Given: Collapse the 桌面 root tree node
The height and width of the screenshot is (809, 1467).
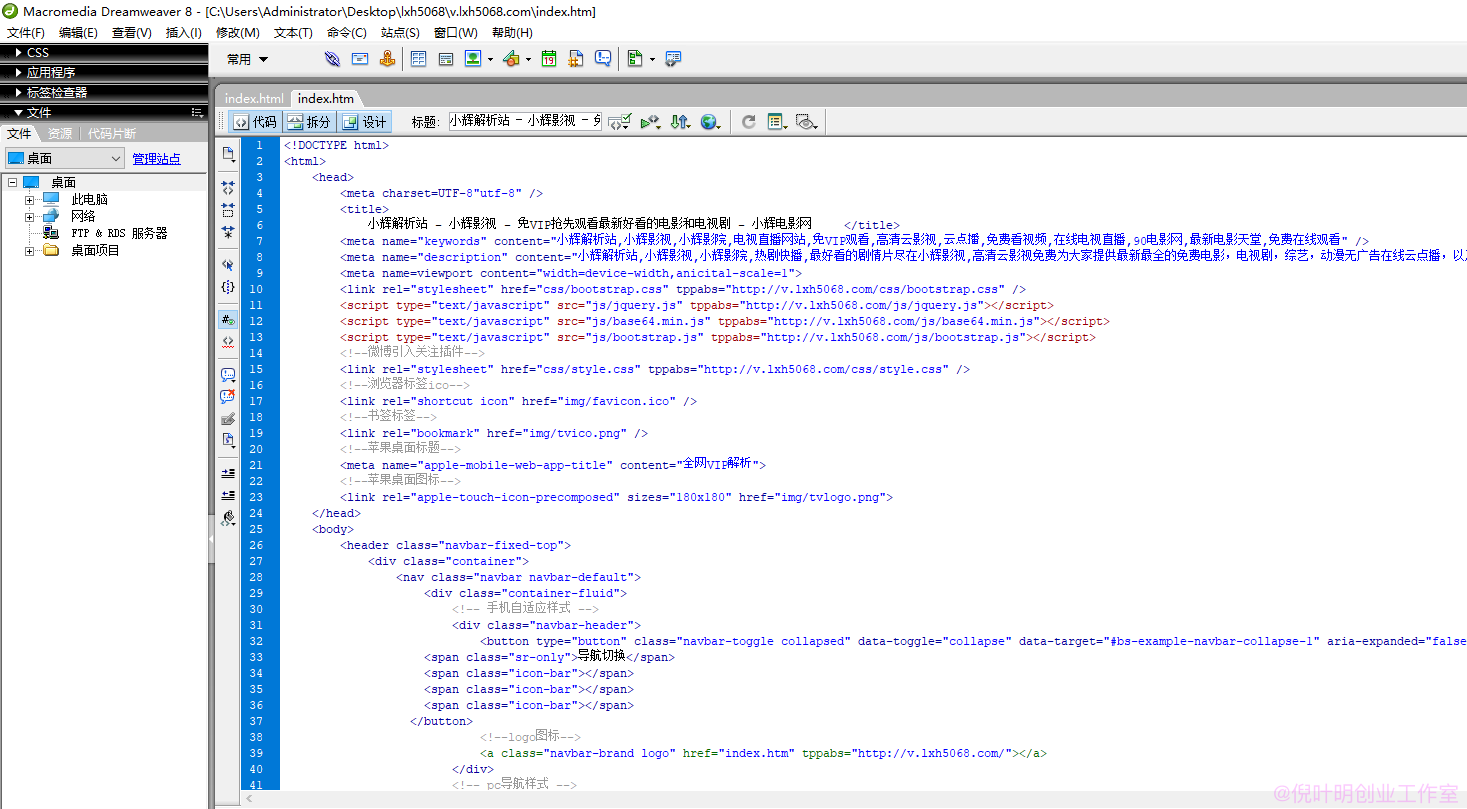Looking at the screenshot, I should pyautogui.click(x=12, y=183).
